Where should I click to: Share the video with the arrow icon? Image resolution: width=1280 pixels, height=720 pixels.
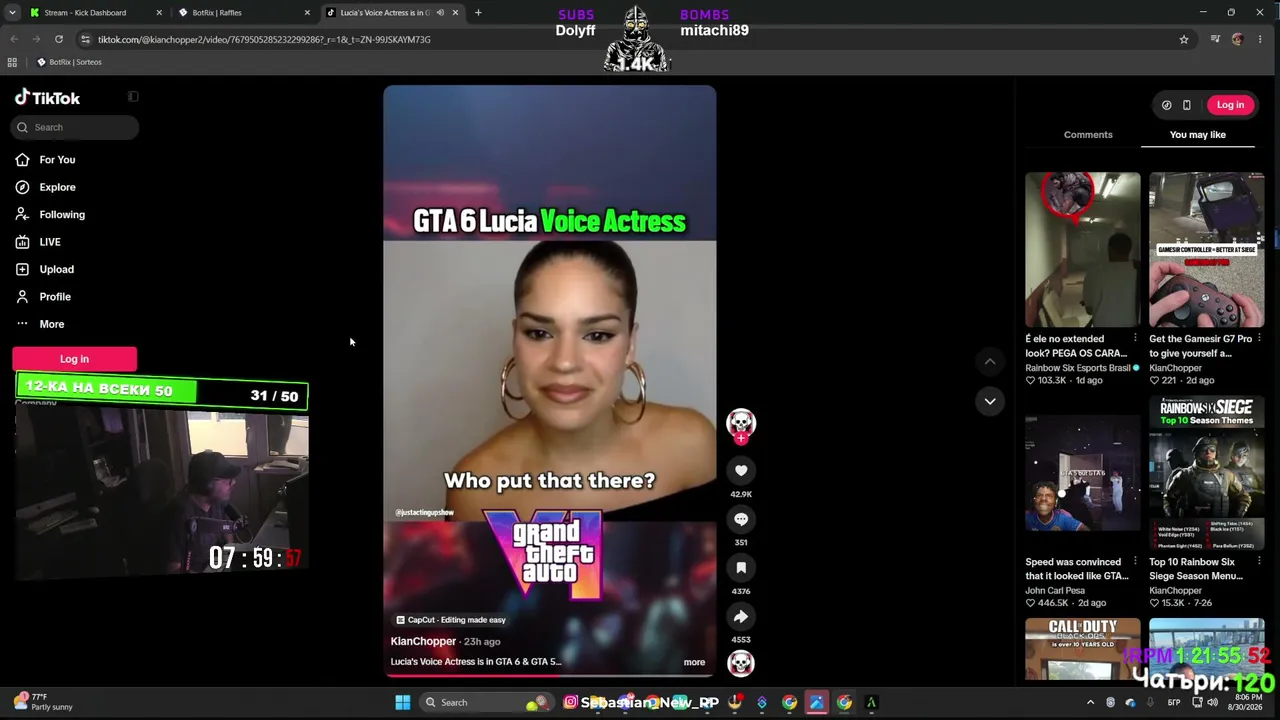[741, 616]
